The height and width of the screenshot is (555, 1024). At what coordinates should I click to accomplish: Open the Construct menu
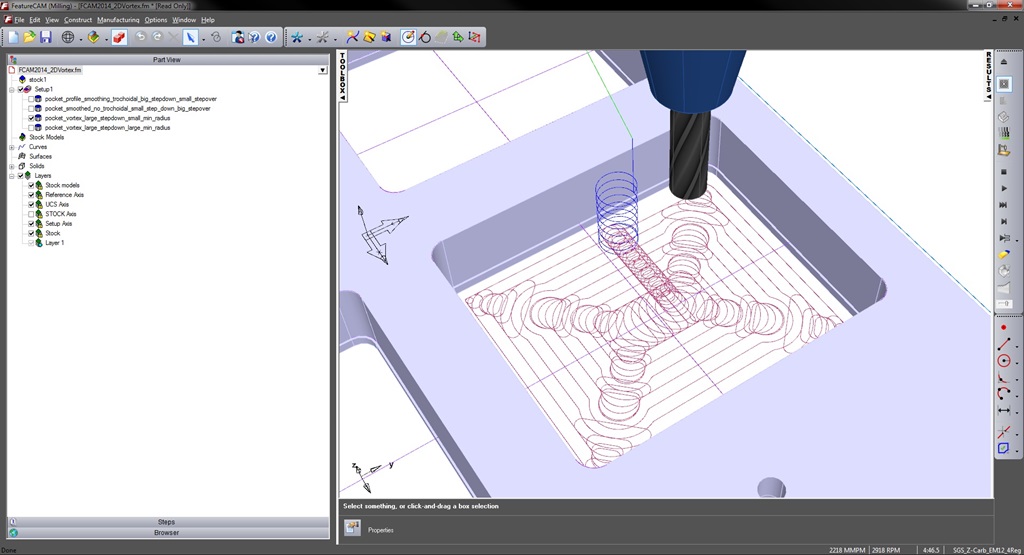[78, 20]
